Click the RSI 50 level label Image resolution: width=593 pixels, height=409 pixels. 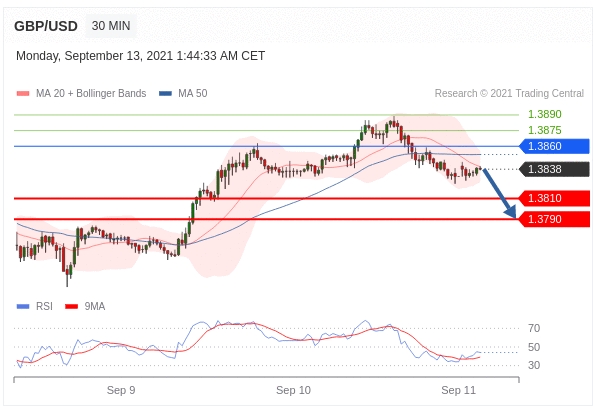pyautogui.click(x=534, y=347)
